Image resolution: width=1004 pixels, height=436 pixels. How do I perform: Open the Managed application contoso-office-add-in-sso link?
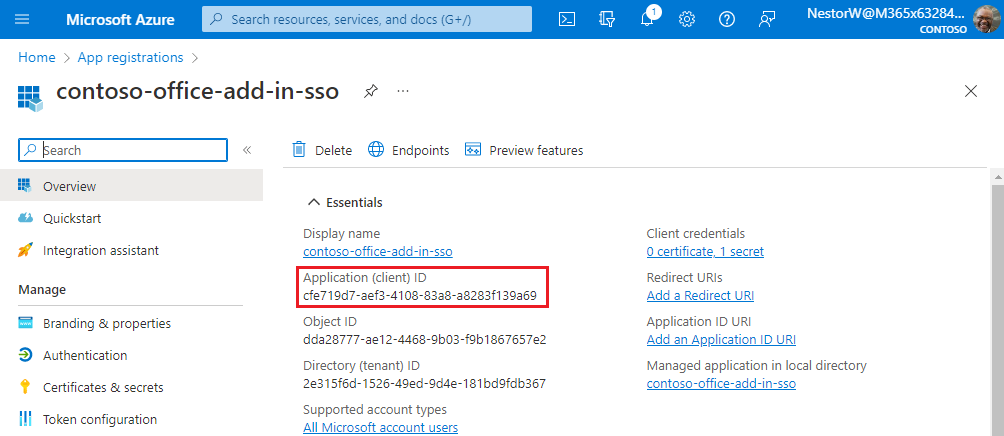[x=721, y=384]
